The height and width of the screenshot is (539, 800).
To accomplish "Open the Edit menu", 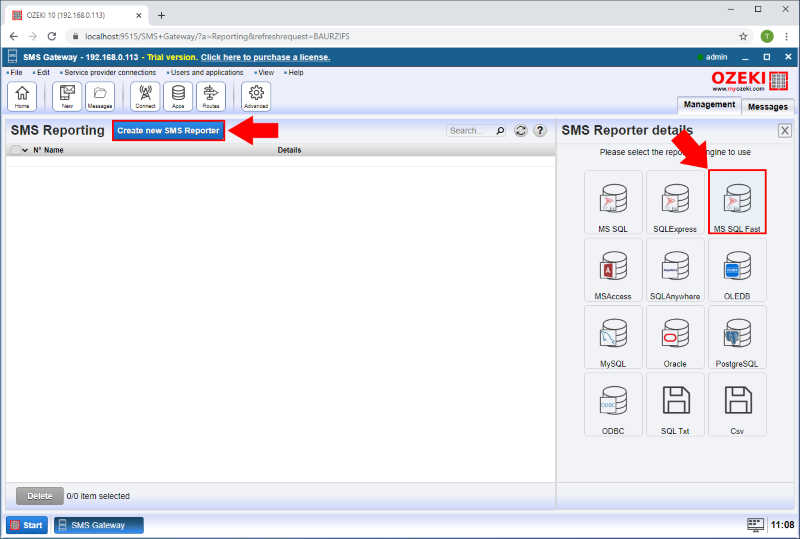I will click(x=43, y=72).
